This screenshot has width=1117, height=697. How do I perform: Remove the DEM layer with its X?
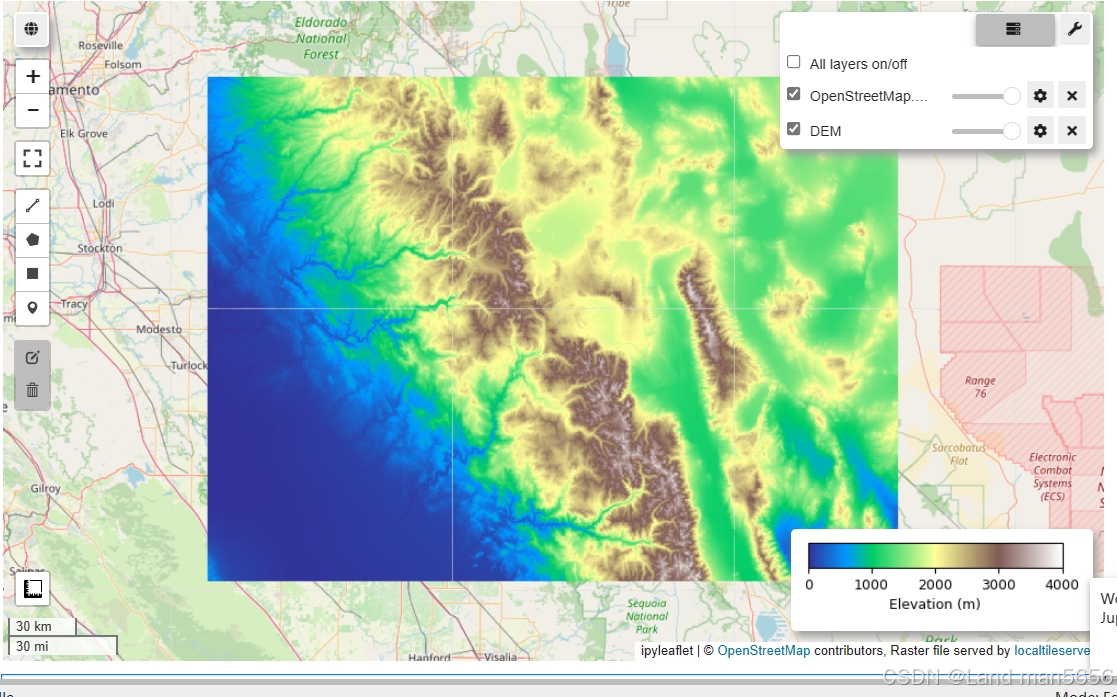click(x=1071, y=130)
